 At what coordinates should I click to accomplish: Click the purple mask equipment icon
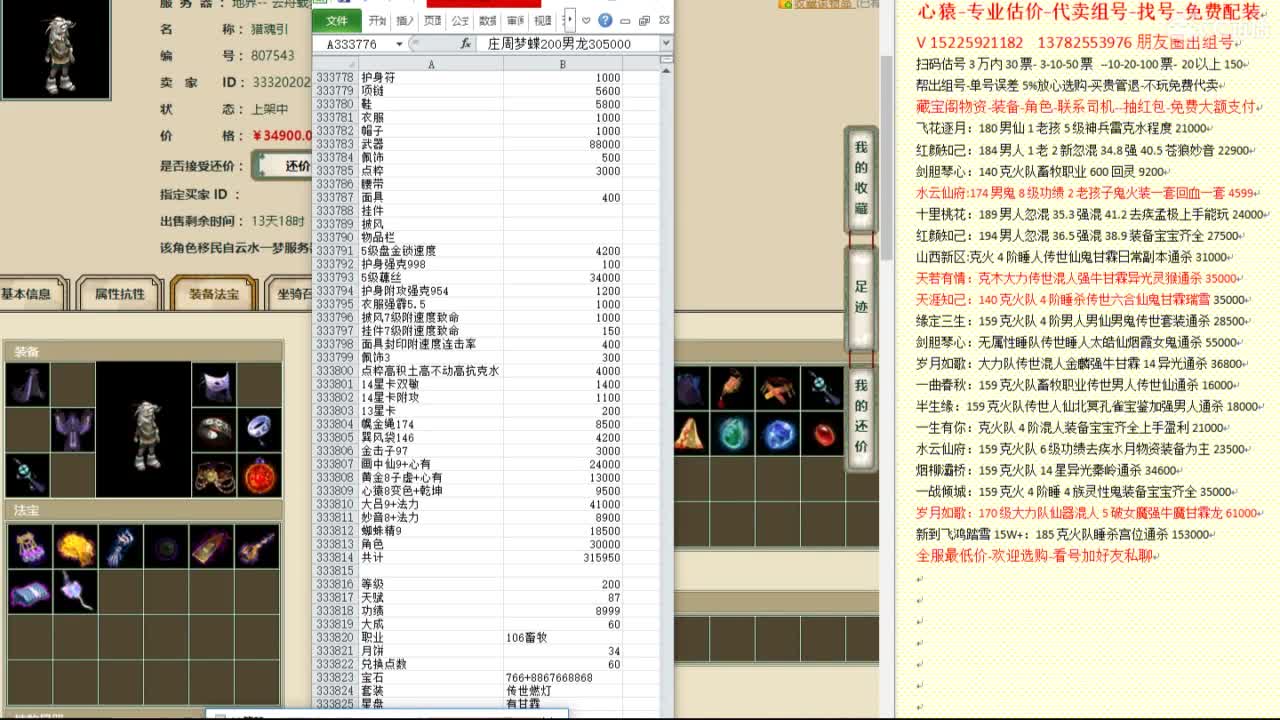point(214,385)
